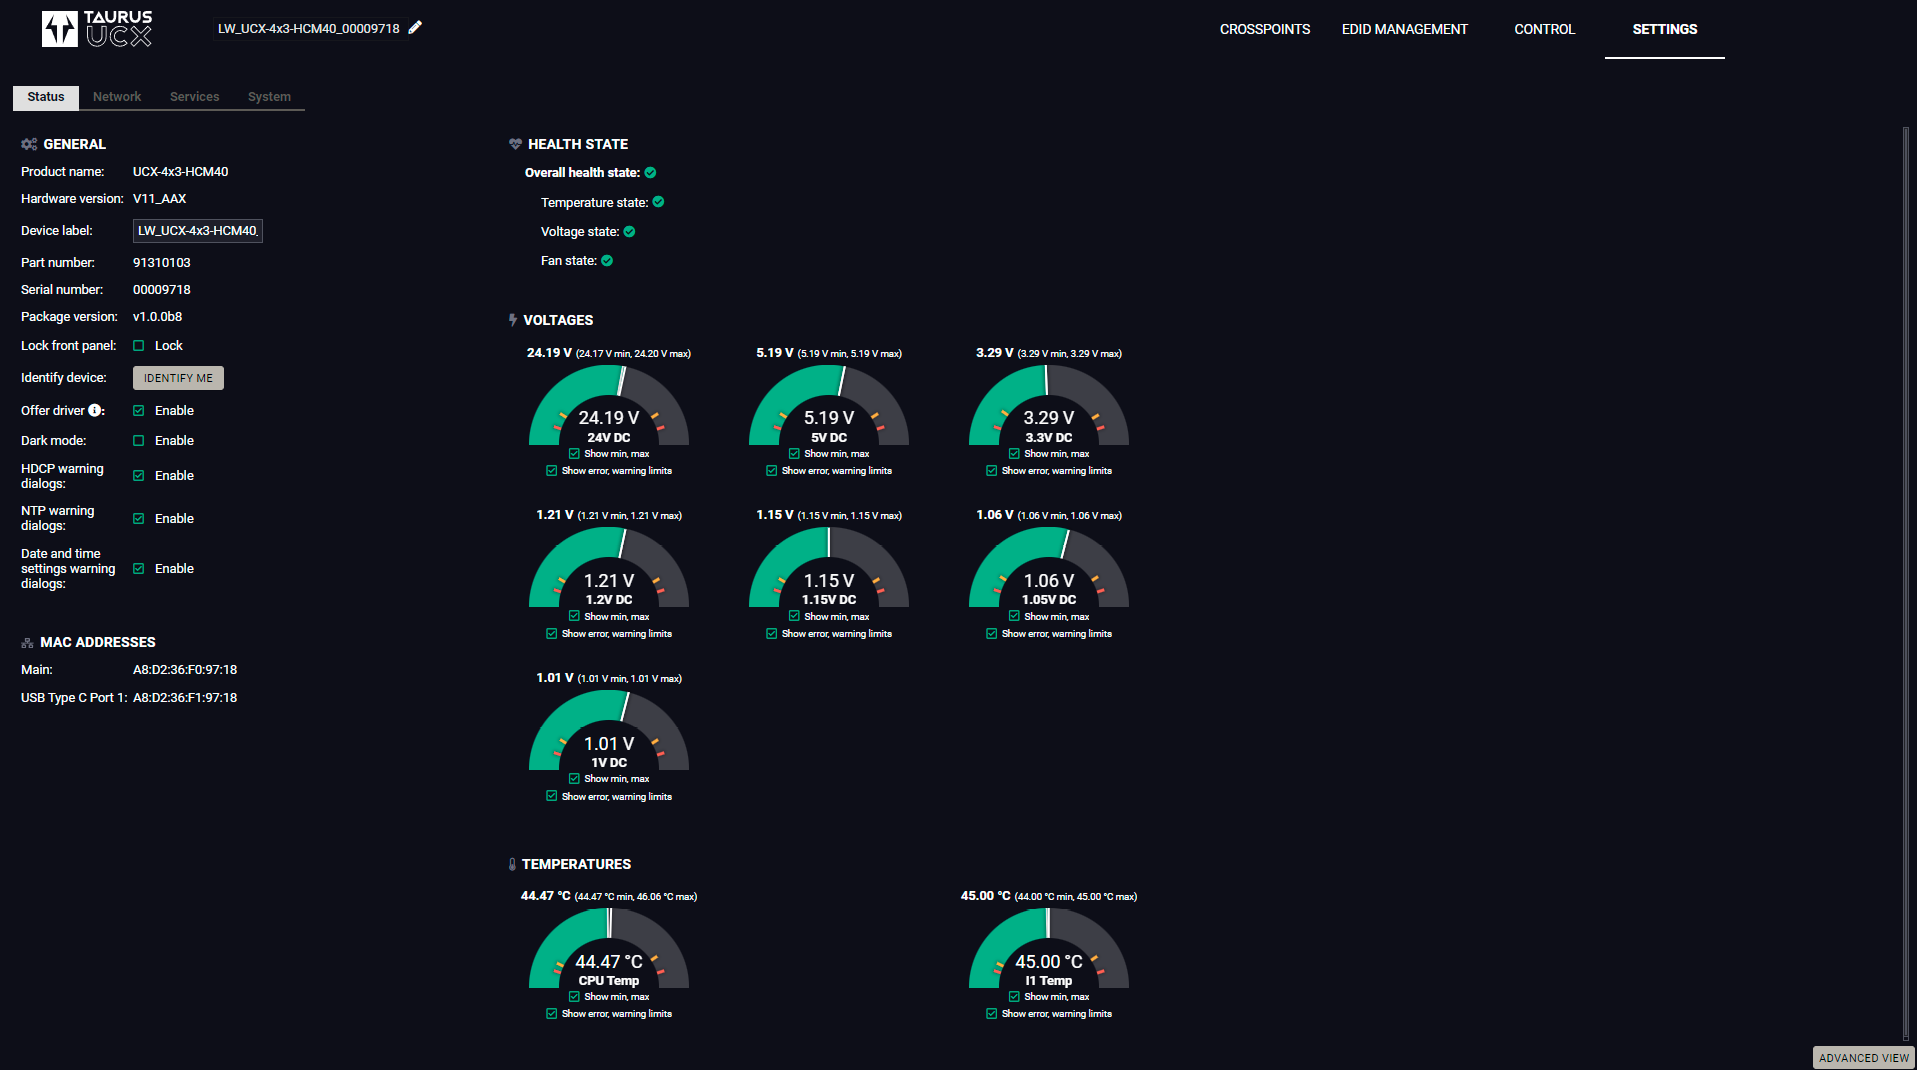
Task: Toggle Show min, max for CPU Temp
Action: point(574,997)
